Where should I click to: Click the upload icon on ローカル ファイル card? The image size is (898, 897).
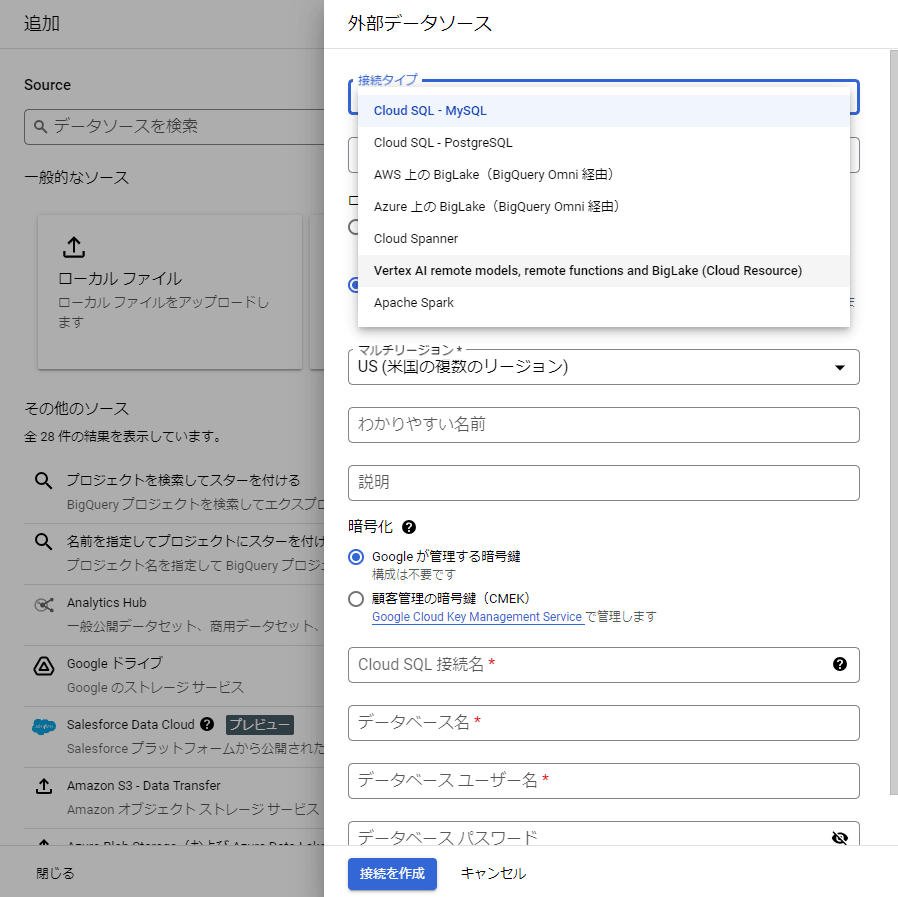tap(74, 247)
